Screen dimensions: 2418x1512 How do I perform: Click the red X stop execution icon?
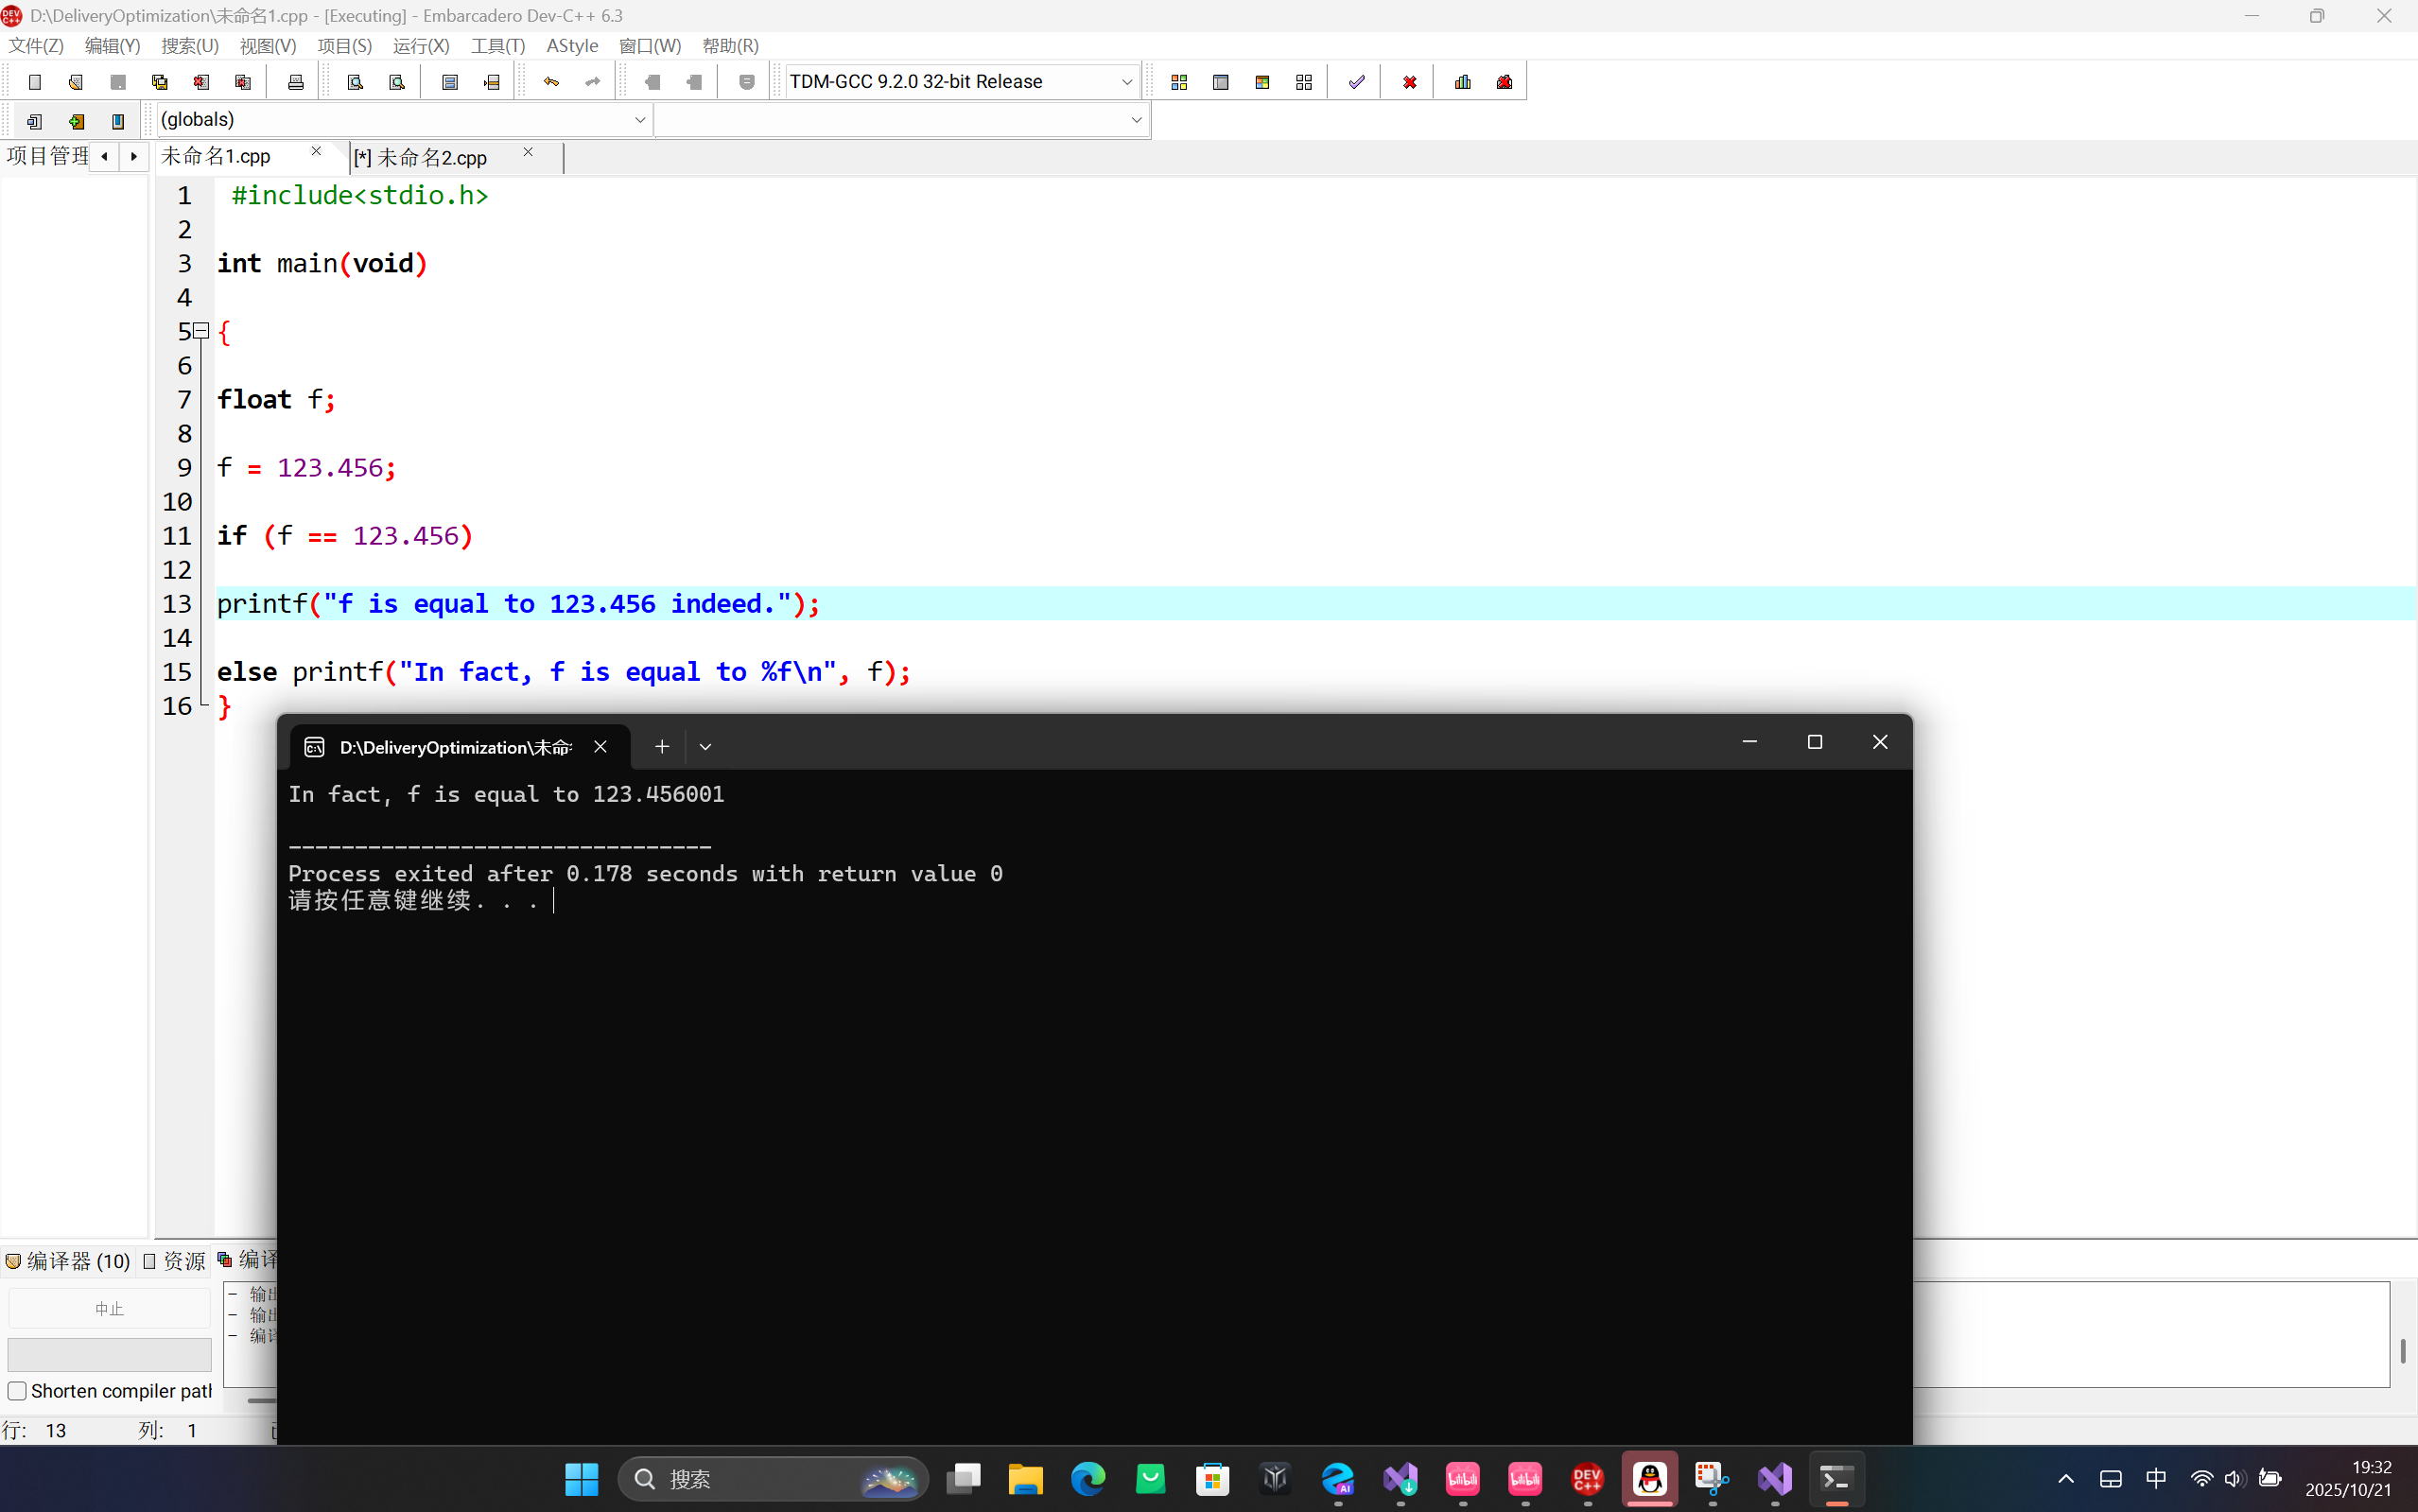click(1409, 82)
